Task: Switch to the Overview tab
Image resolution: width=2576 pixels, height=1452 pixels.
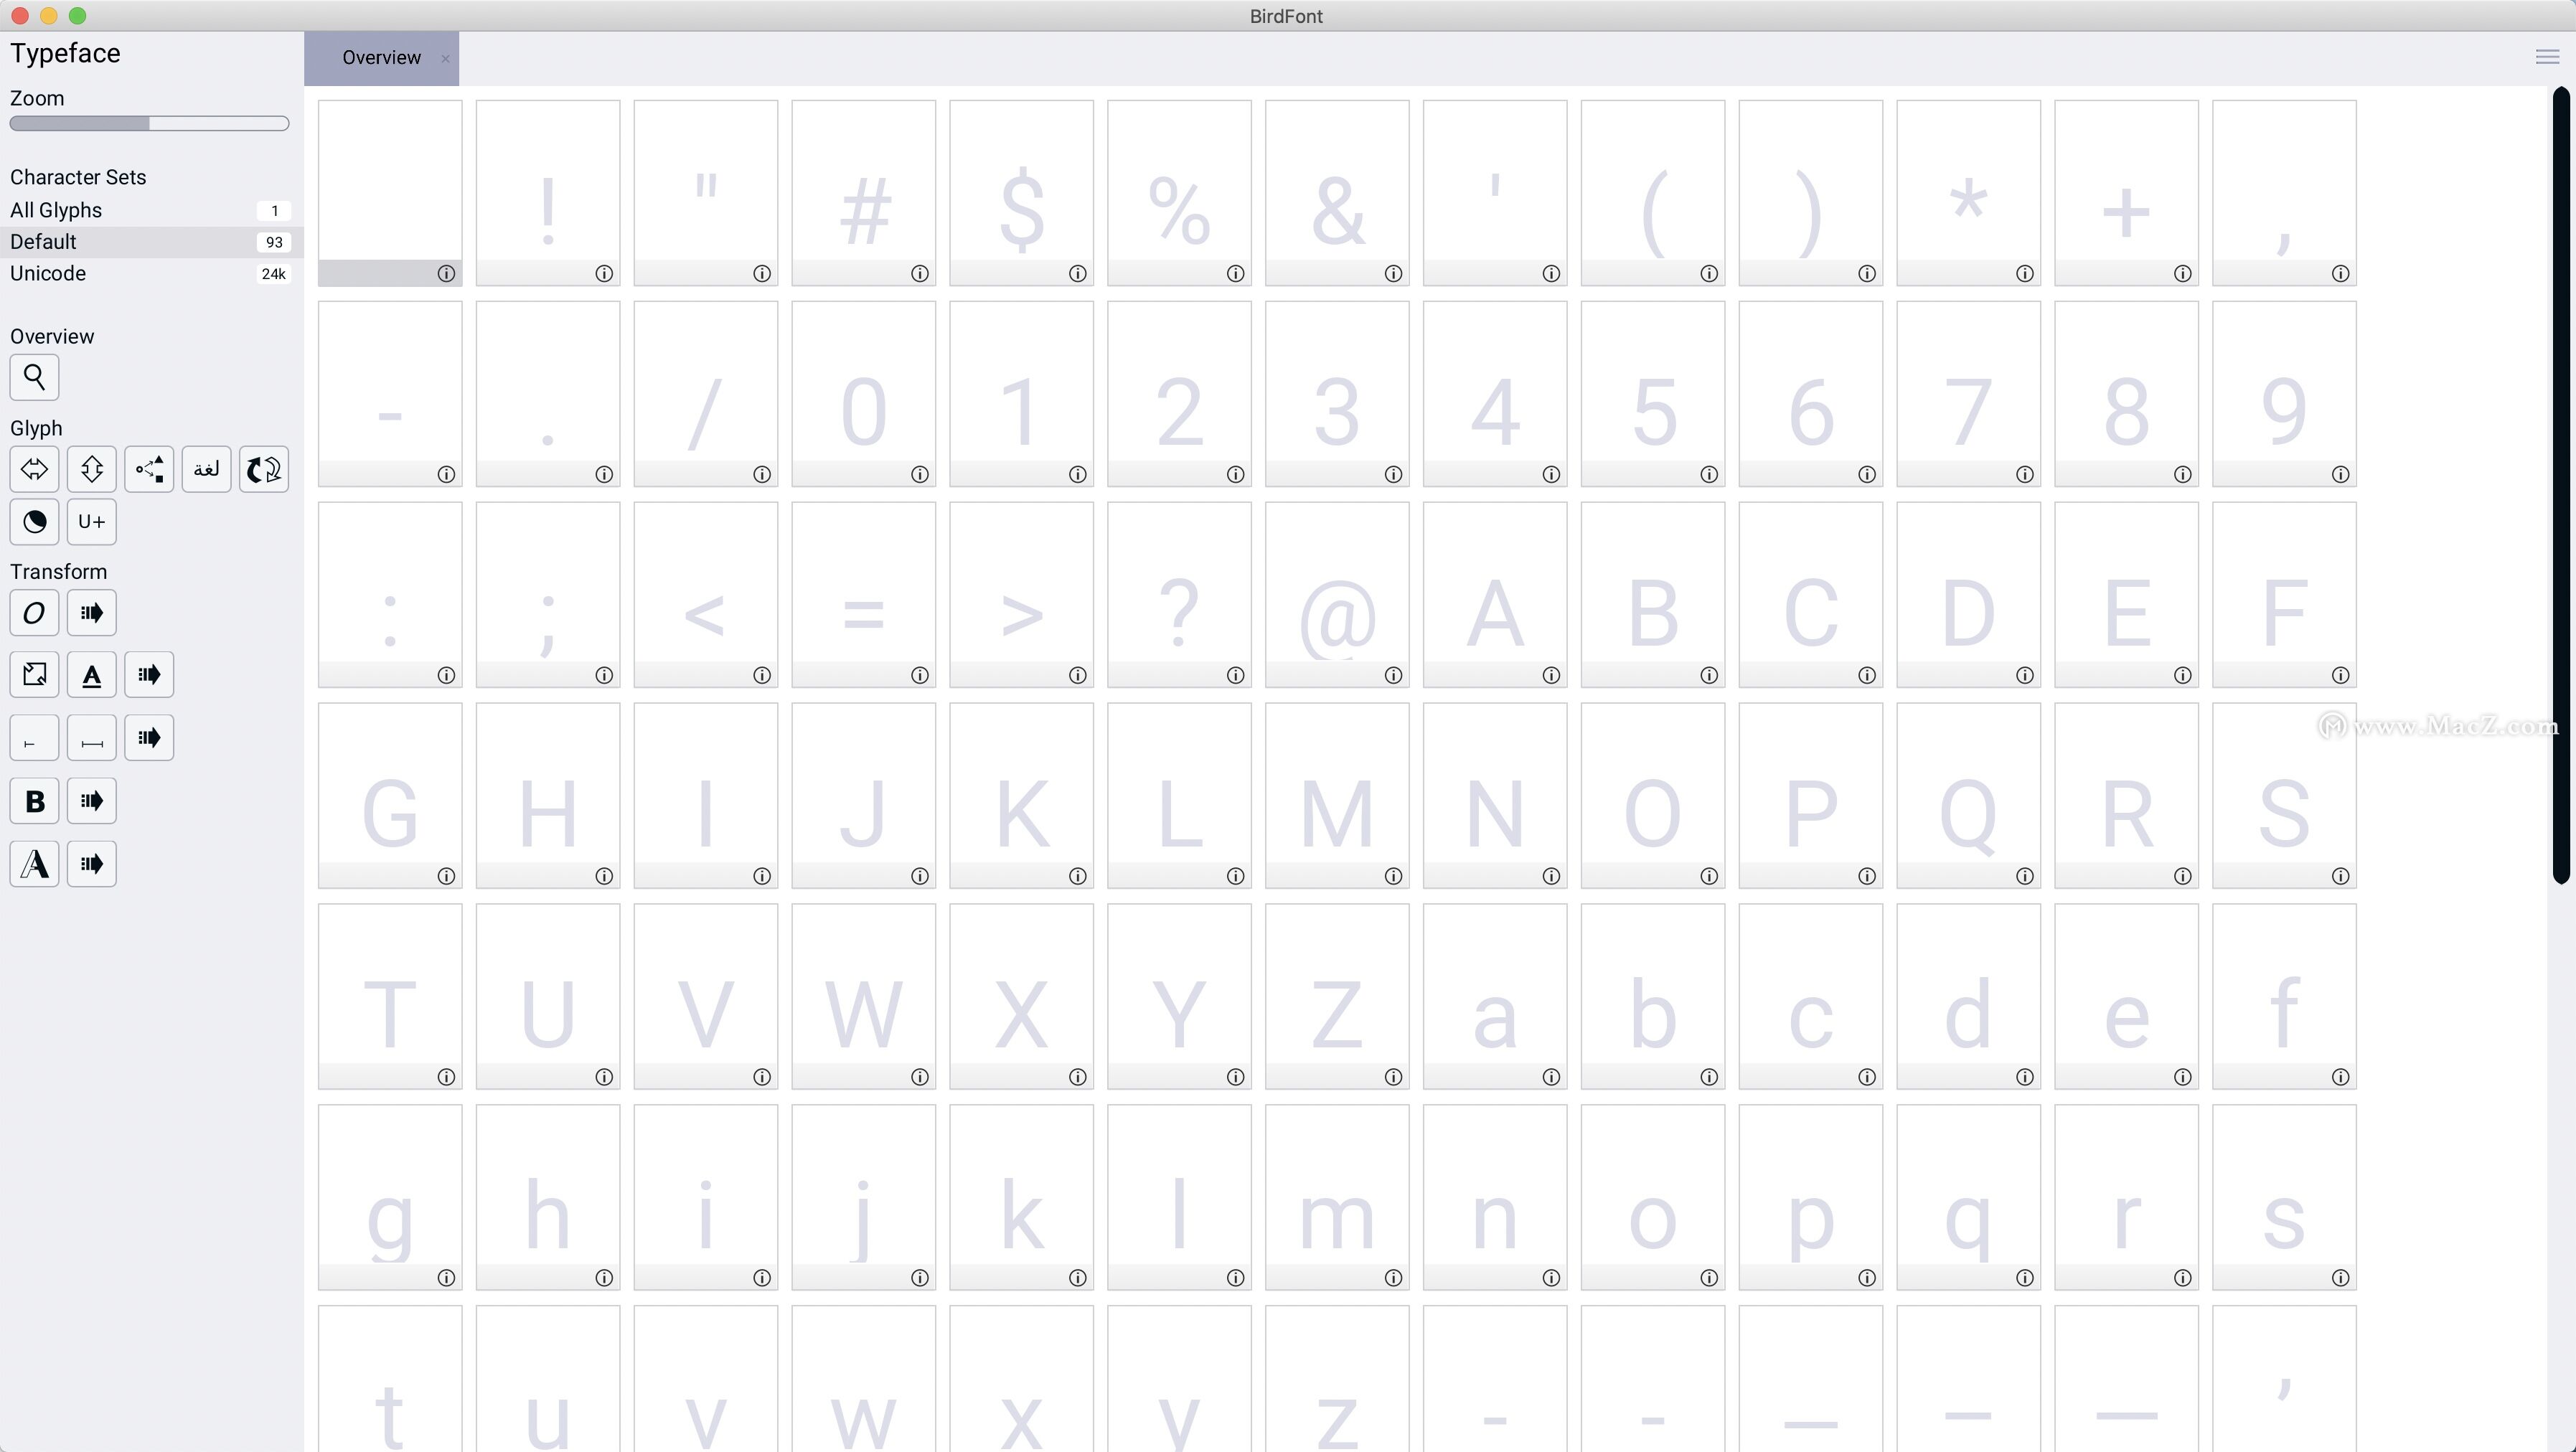Action: pos(380,57)
